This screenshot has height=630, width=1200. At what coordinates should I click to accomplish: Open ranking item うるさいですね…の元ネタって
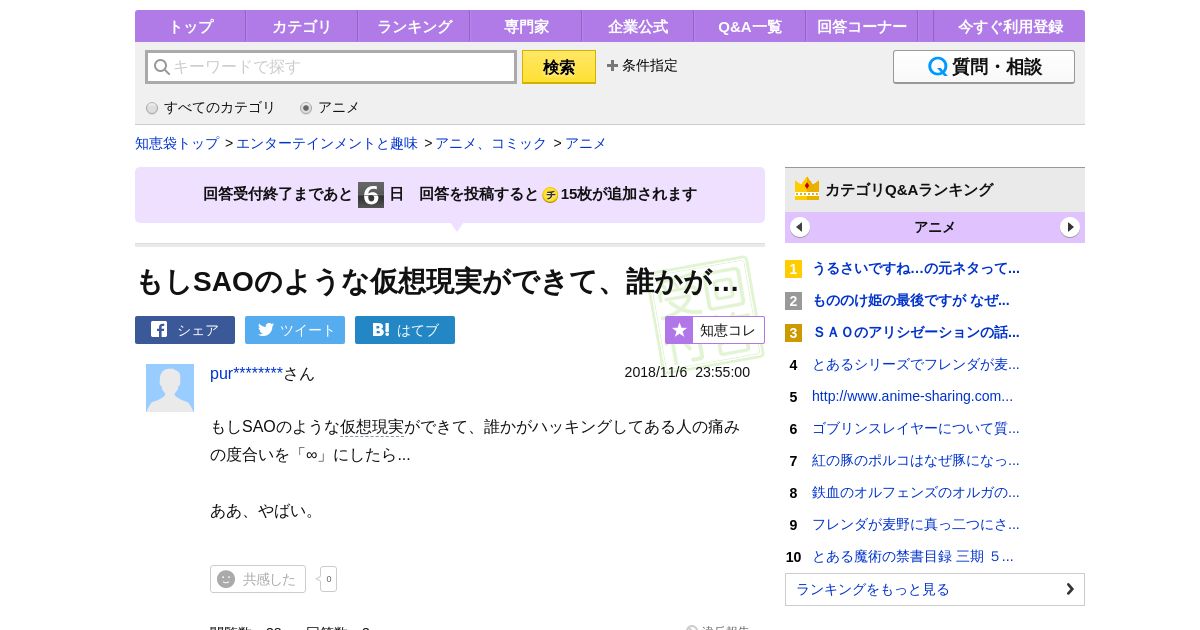tap(916, 268)
